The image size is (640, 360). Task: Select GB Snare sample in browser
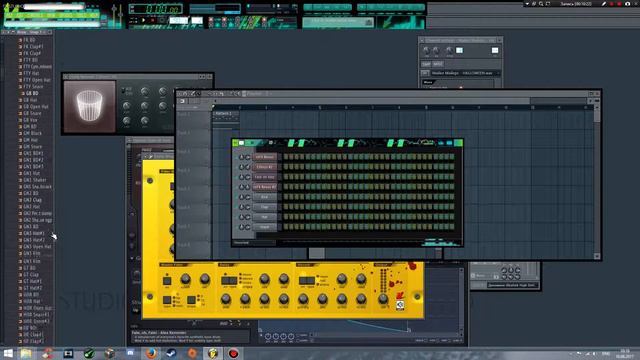pos(32,113)
